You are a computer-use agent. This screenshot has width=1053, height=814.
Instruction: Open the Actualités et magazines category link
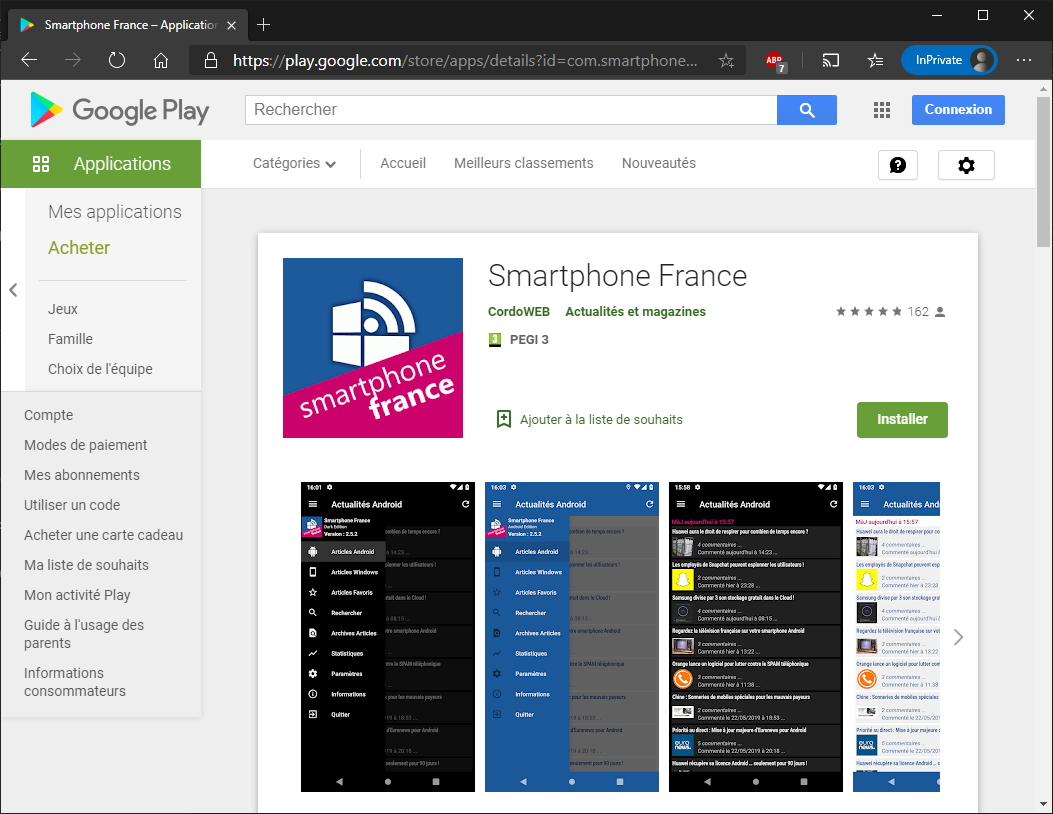[635, 312]
